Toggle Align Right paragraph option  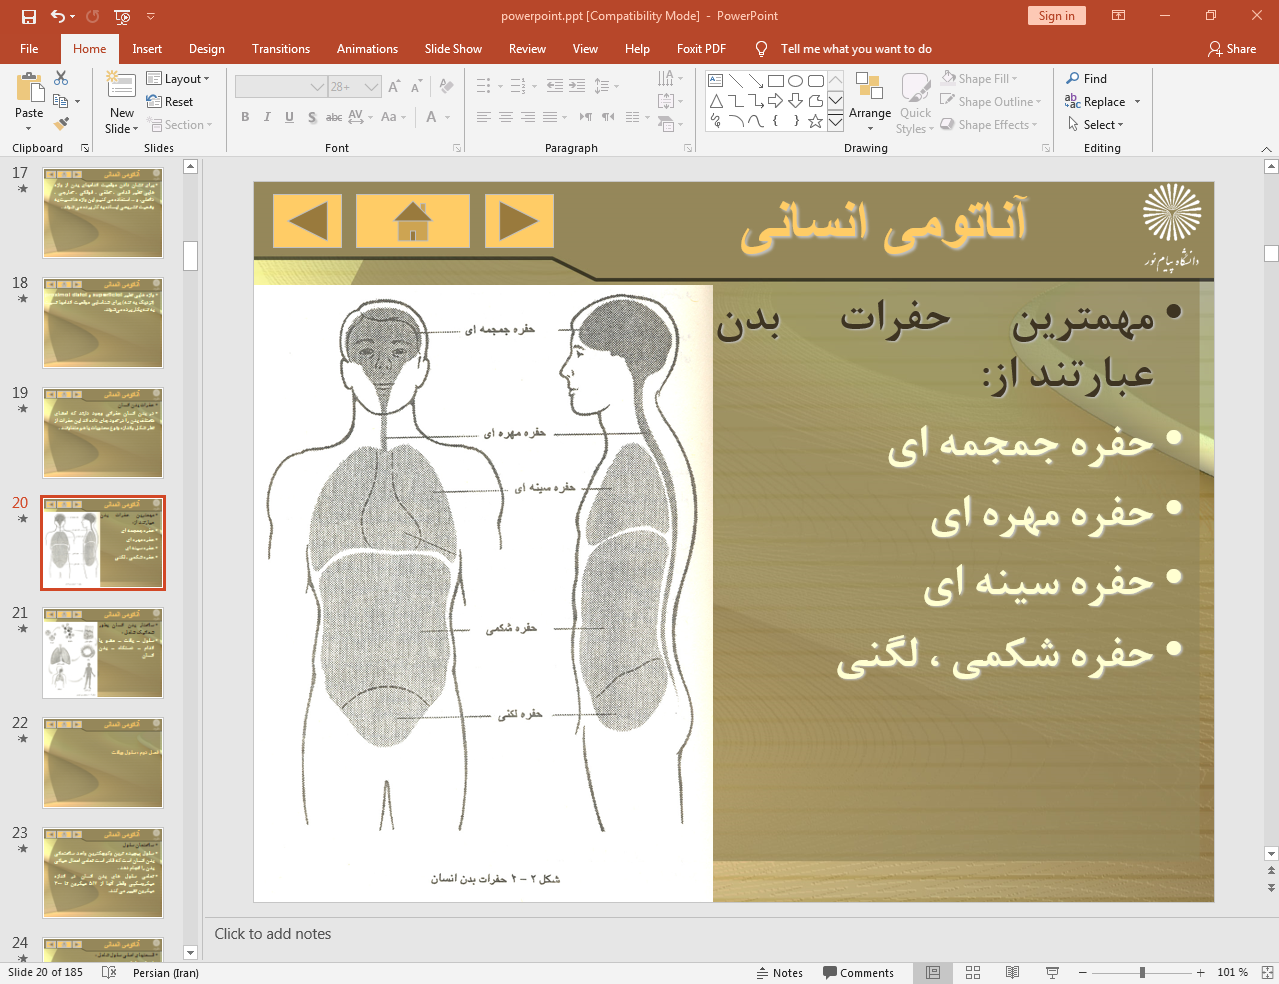point(528,117)
